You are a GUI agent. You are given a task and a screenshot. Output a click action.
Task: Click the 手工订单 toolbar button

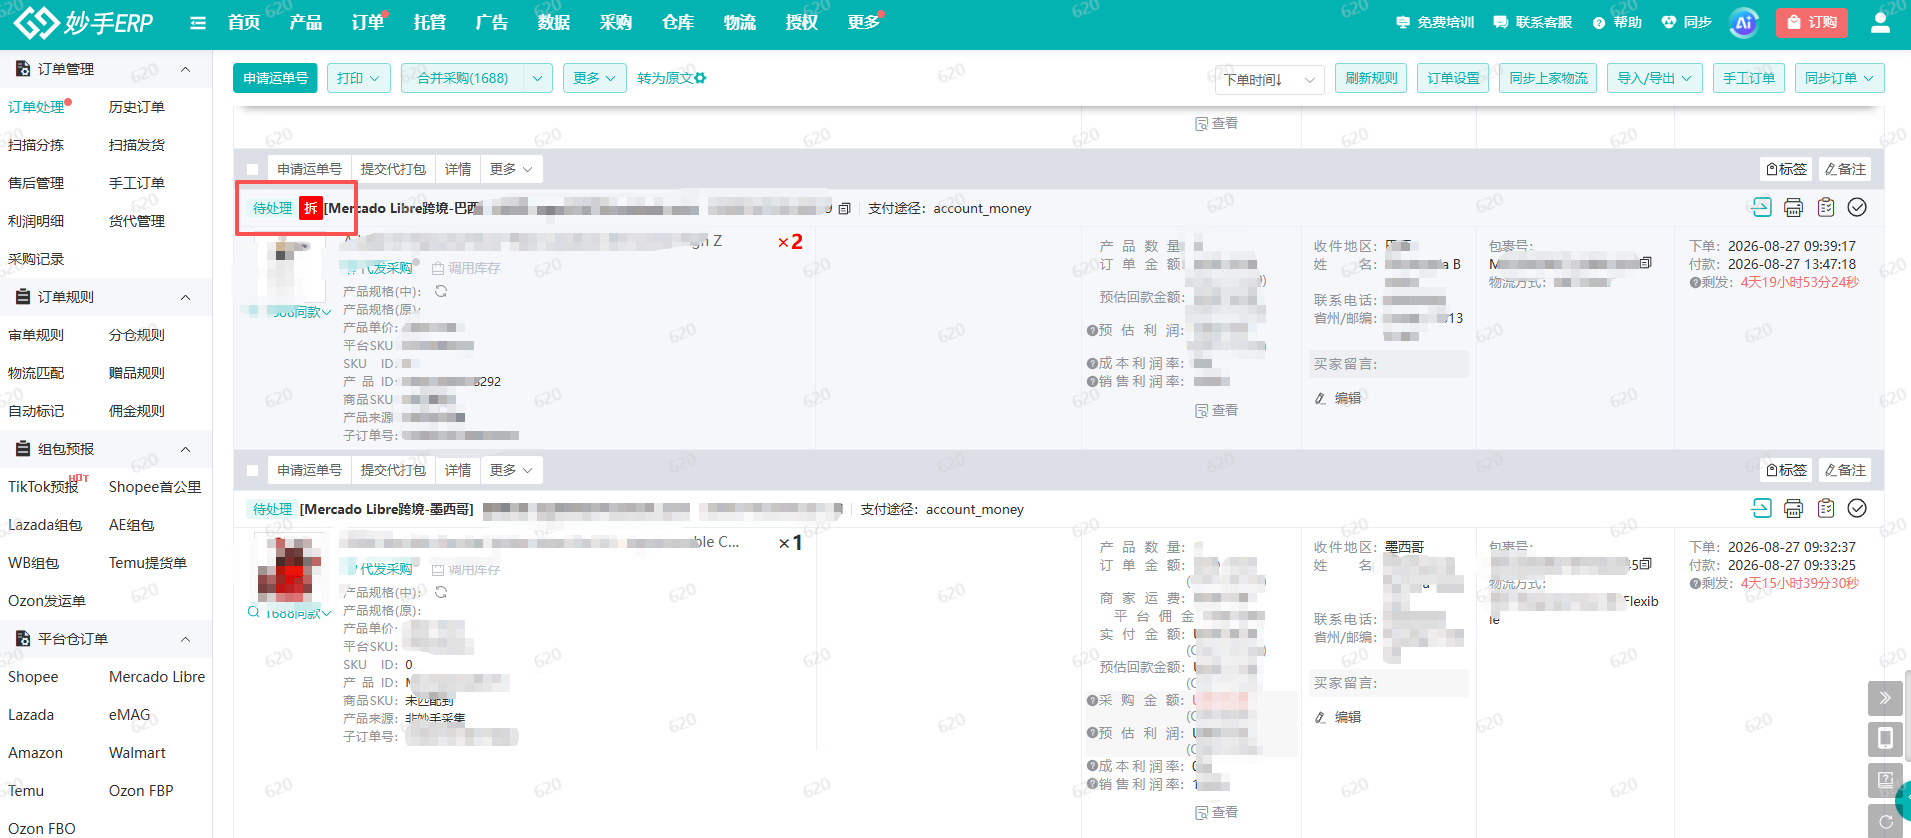point(1749,78)
